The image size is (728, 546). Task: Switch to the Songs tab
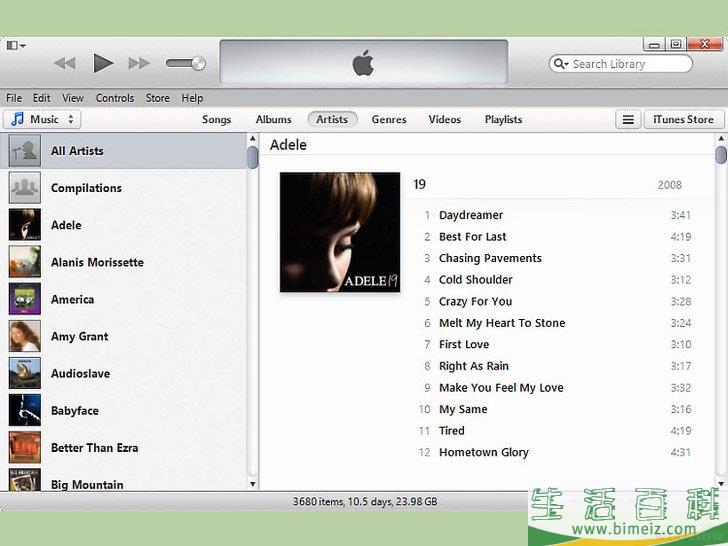[216, 119]
